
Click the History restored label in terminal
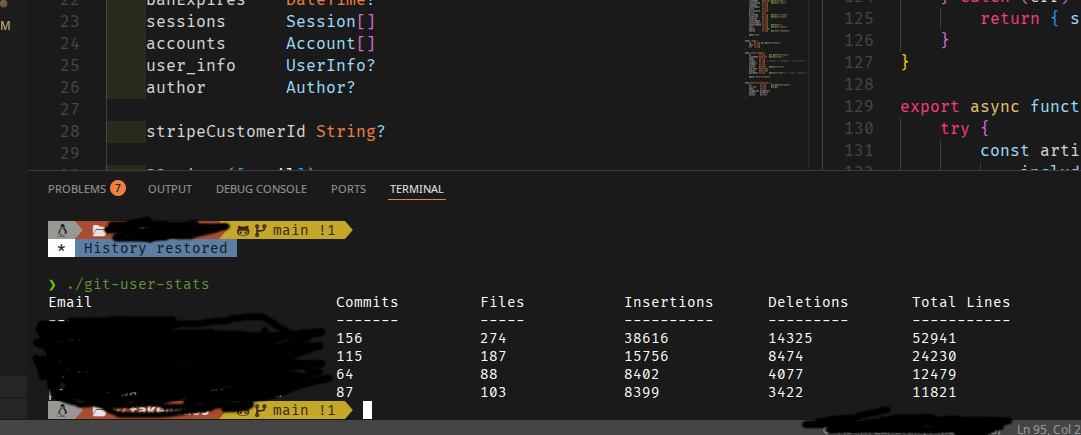click(155, 248)
